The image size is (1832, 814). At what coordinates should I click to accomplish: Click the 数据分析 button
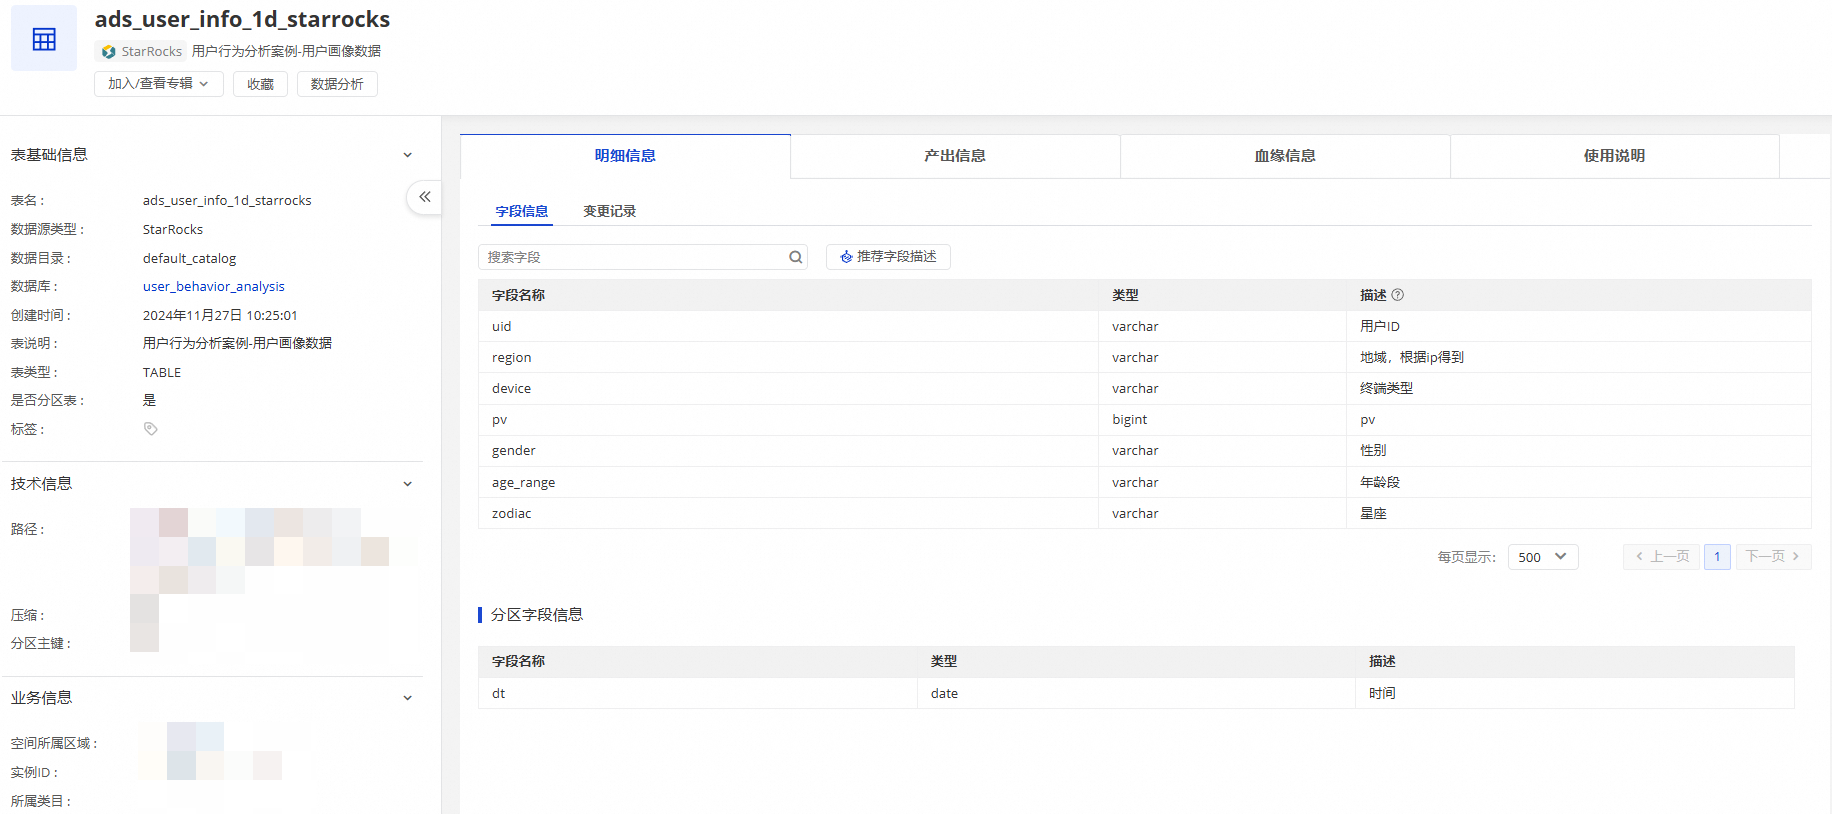[x=337, y=84]
